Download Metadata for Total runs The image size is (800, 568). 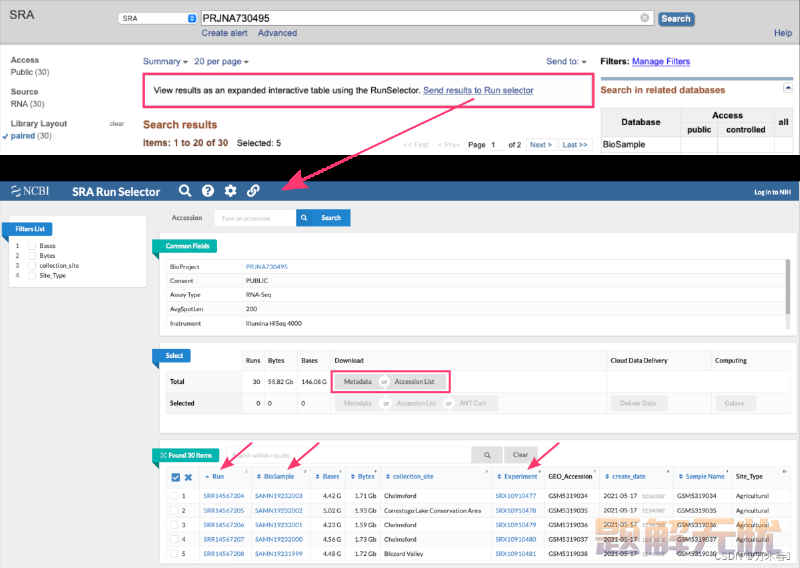(358, 382)
